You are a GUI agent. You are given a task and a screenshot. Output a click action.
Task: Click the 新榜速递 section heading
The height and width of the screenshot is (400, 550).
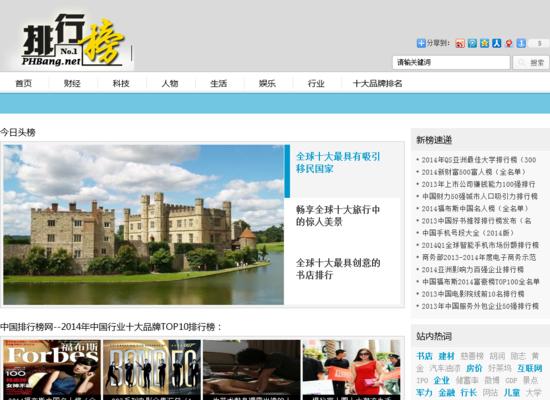(434, 140)
